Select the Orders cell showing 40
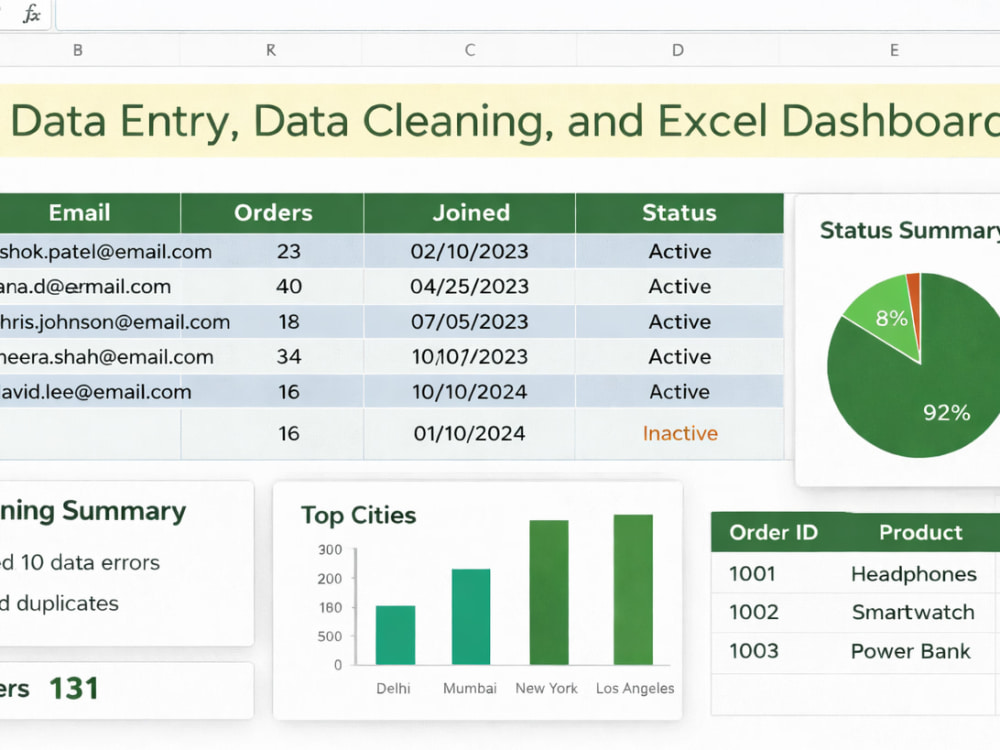Image resolution: width=1000 pixels, height=750 pixels. [288, 286]
